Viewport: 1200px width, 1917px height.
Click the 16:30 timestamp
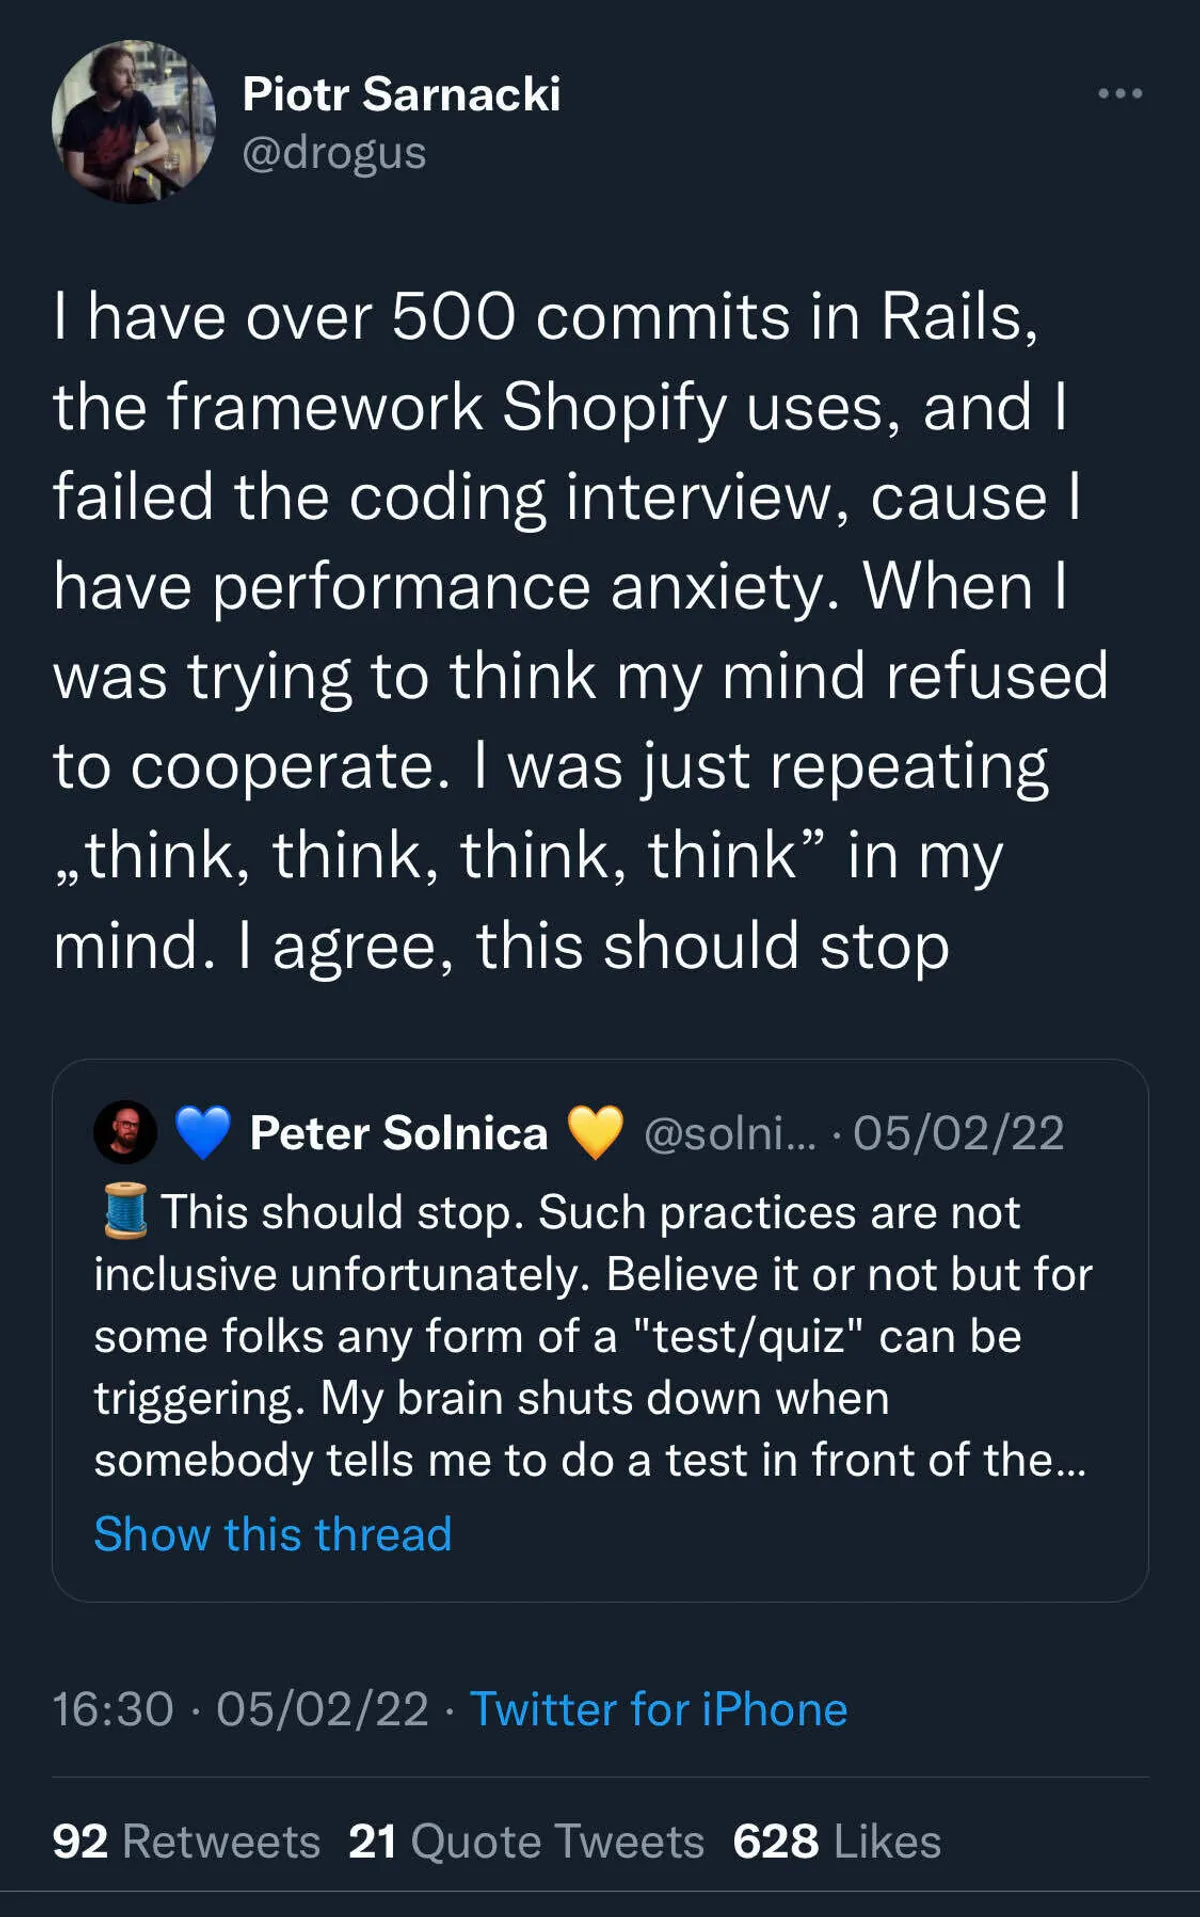[x=113, y=1709]
